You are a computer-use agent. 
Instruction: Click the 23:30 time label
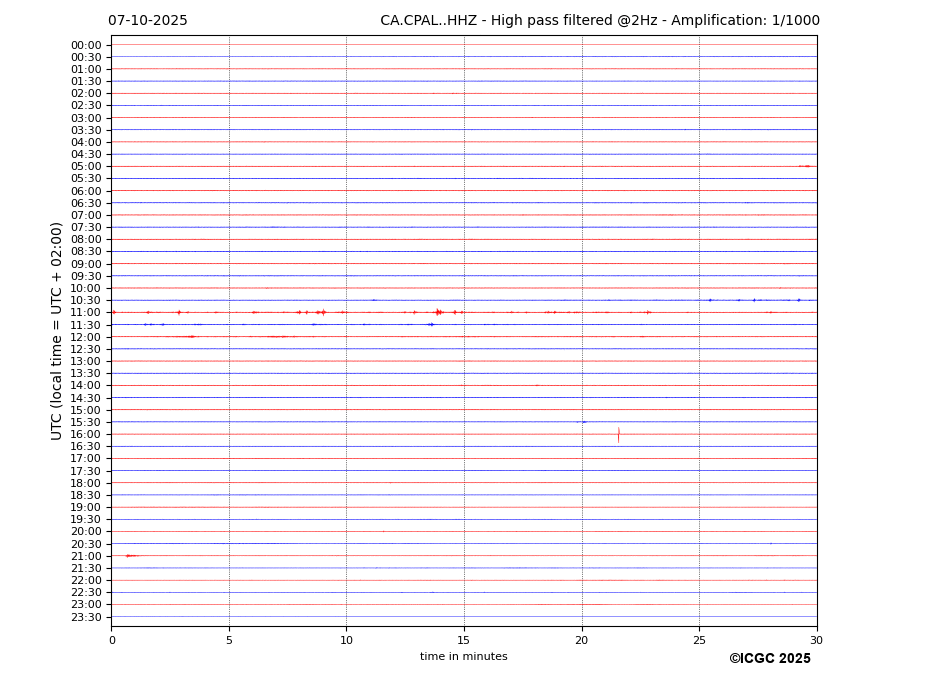[86, 617]
